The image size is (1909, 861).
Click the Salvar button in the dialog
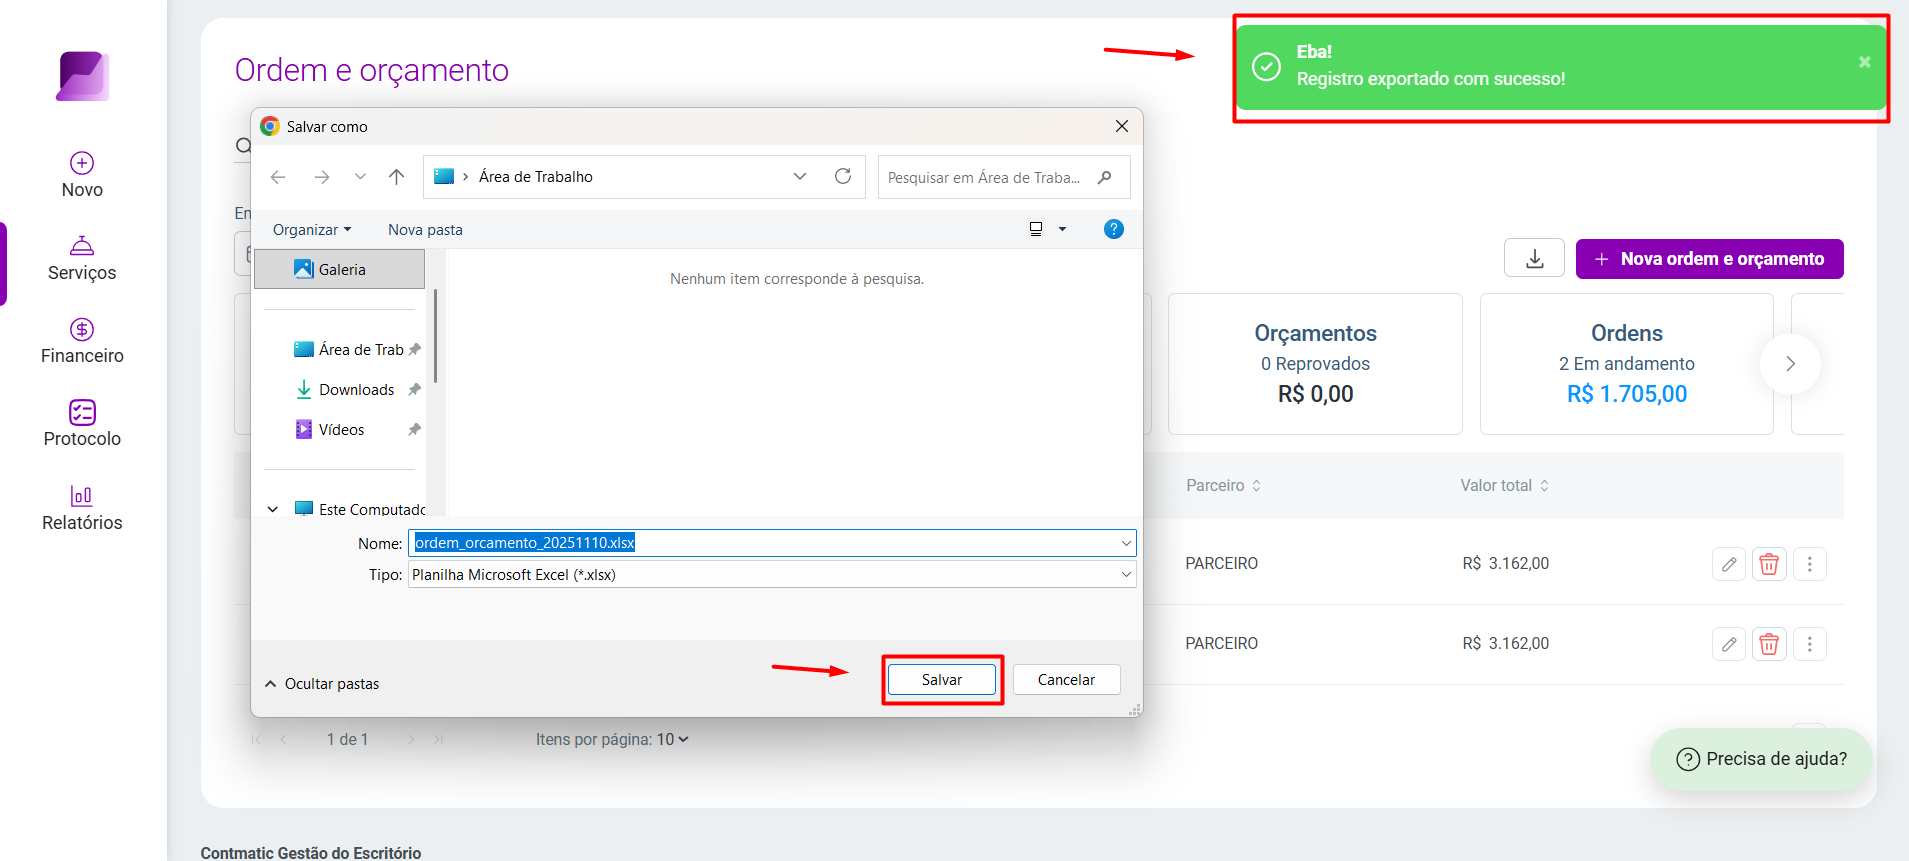point(942,679)
